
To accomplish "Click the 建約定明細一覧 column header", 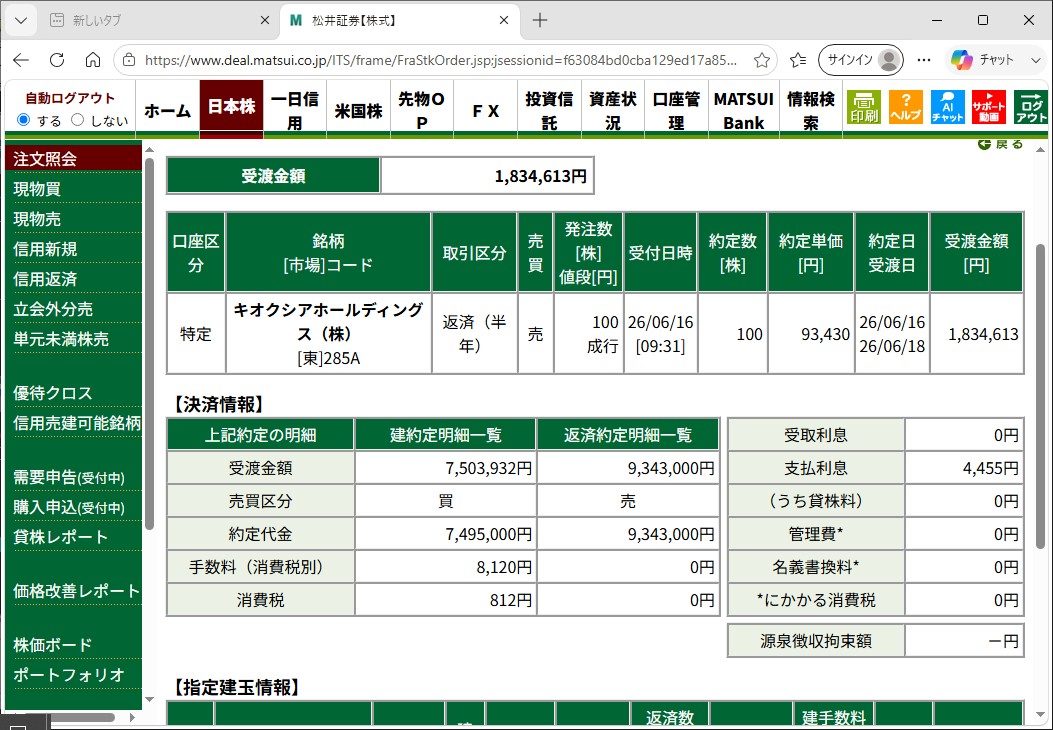I will (x=446, y=435).
